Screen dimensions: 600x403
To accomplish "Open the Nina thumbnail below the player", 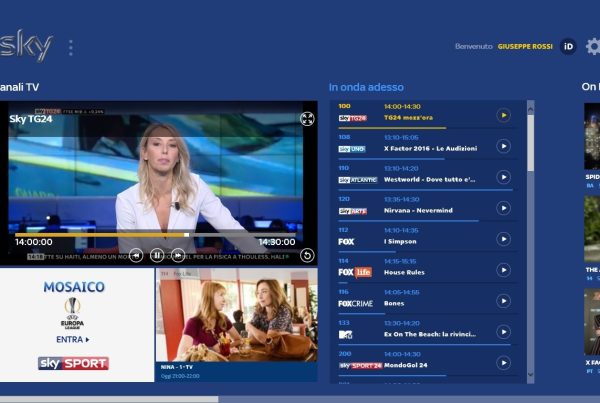I will (236, 315).
